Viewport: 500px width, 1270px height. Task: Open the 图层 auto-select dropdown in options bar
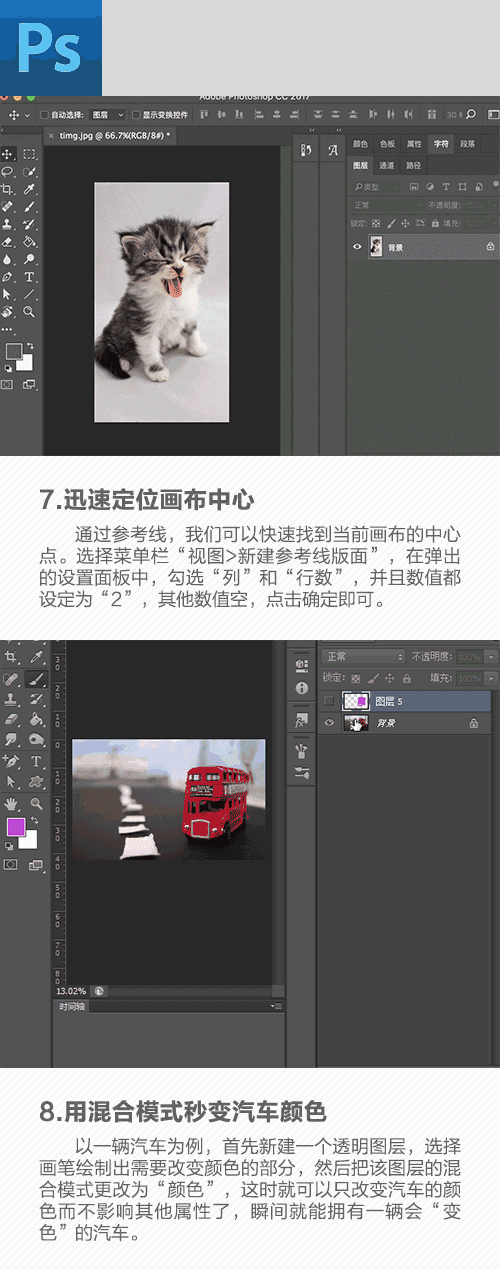(x=107, y=115)
